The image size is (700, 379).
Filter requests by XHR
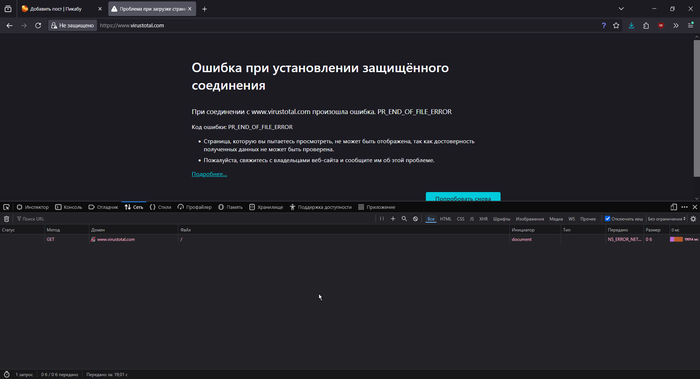pyautogui.click(x=483, y=219)
